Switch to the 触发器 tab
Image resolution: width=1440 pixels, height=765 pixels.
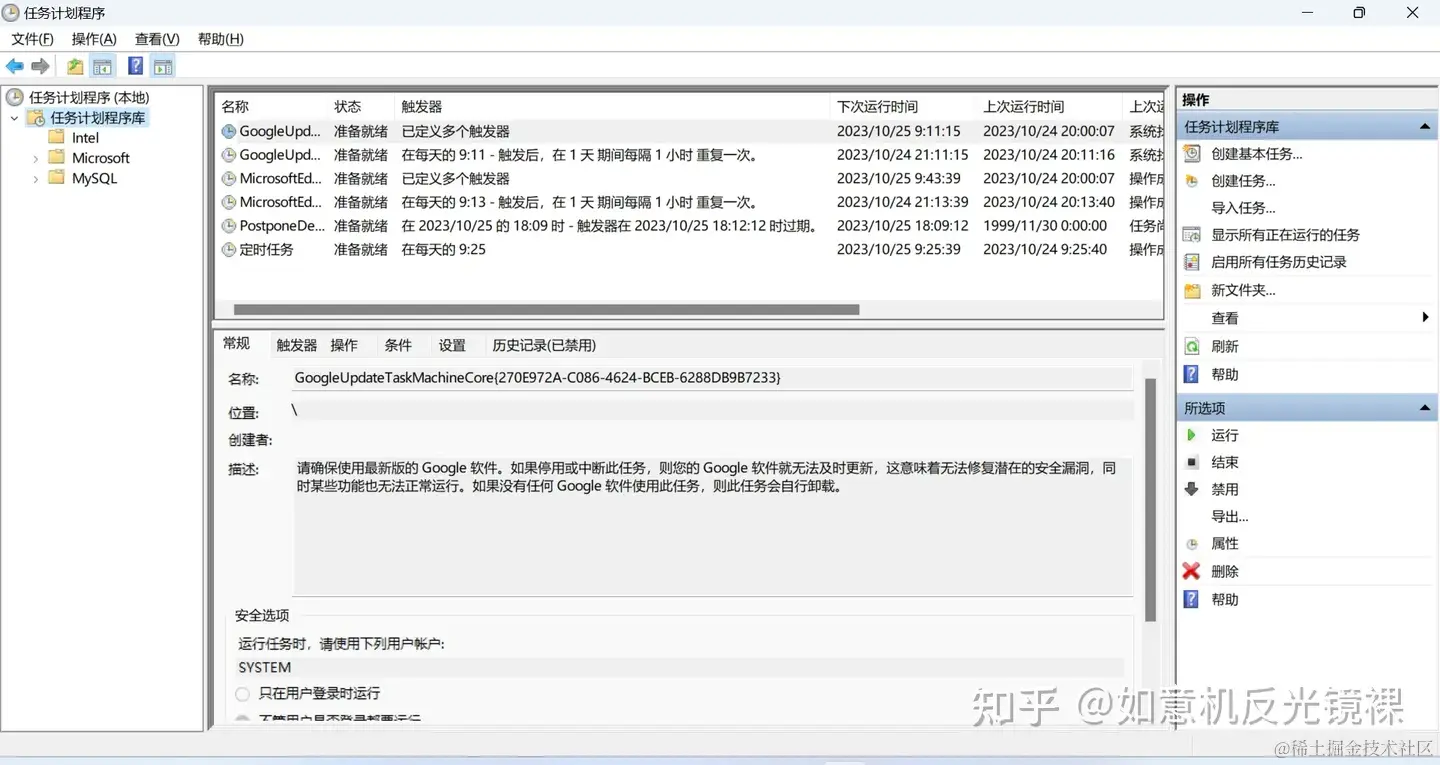[x=296, y=345]
